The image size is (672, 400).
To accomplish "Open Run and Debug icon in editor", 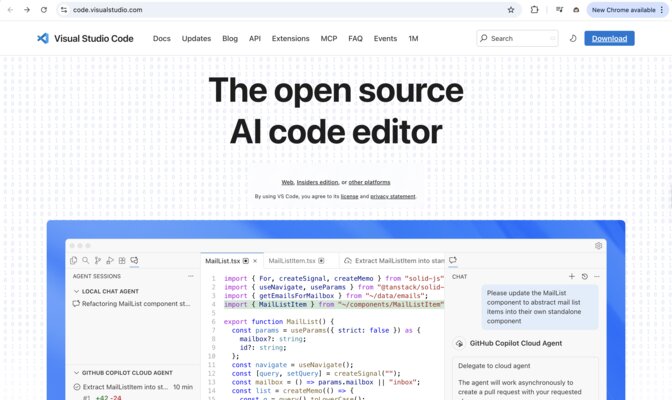I will click(110, 260).
